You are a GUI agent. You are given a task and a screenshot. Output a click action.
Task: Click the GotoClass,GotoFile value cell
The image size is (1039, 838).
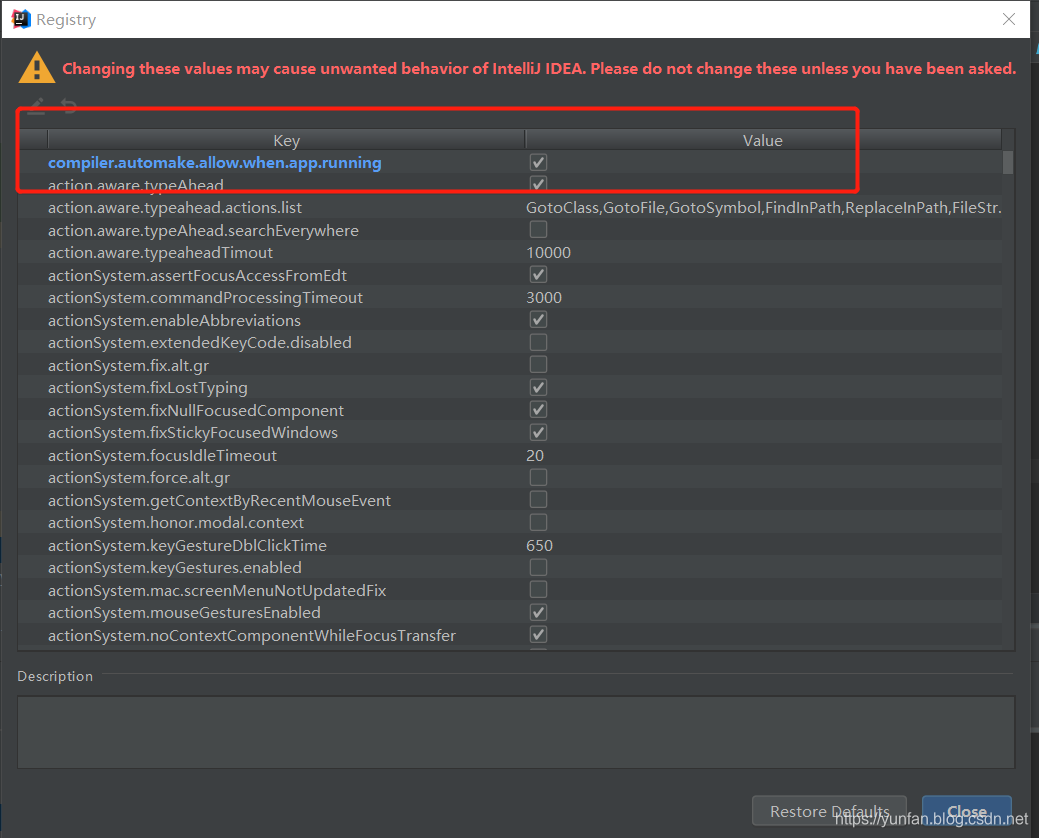point(763,207)
